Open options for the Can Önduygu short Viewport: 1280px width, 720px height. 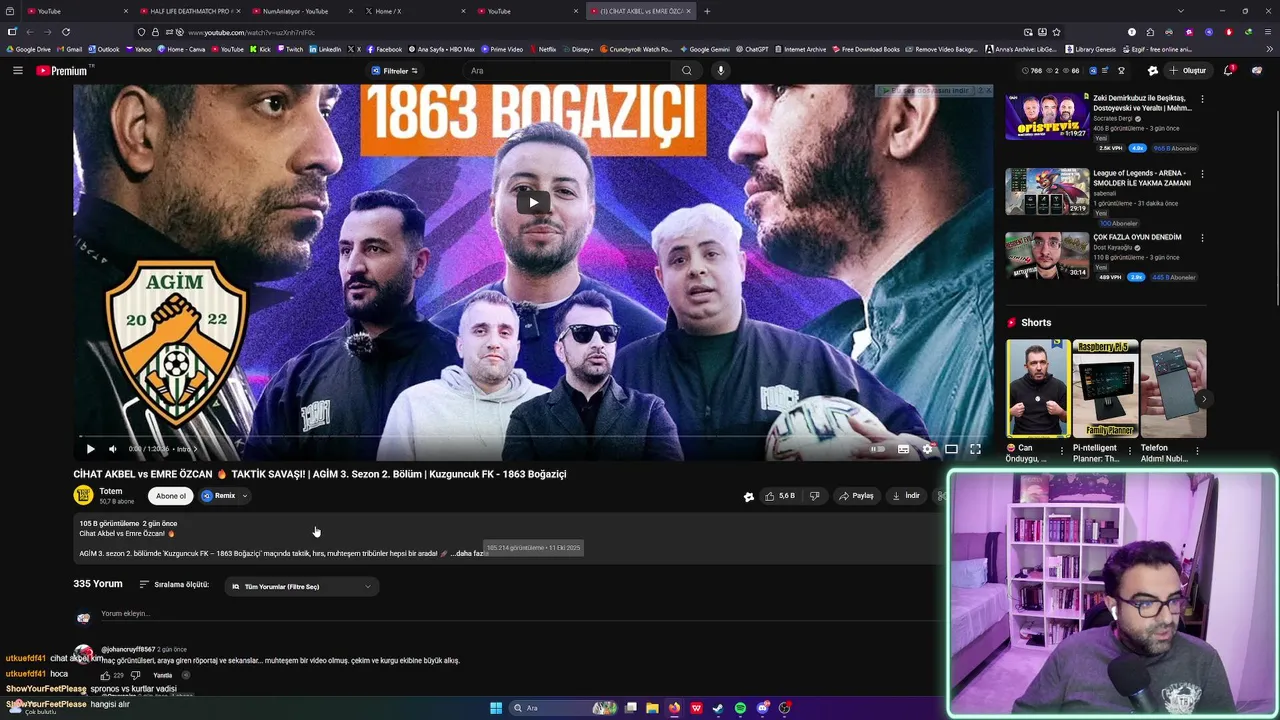pos(1062,451)
